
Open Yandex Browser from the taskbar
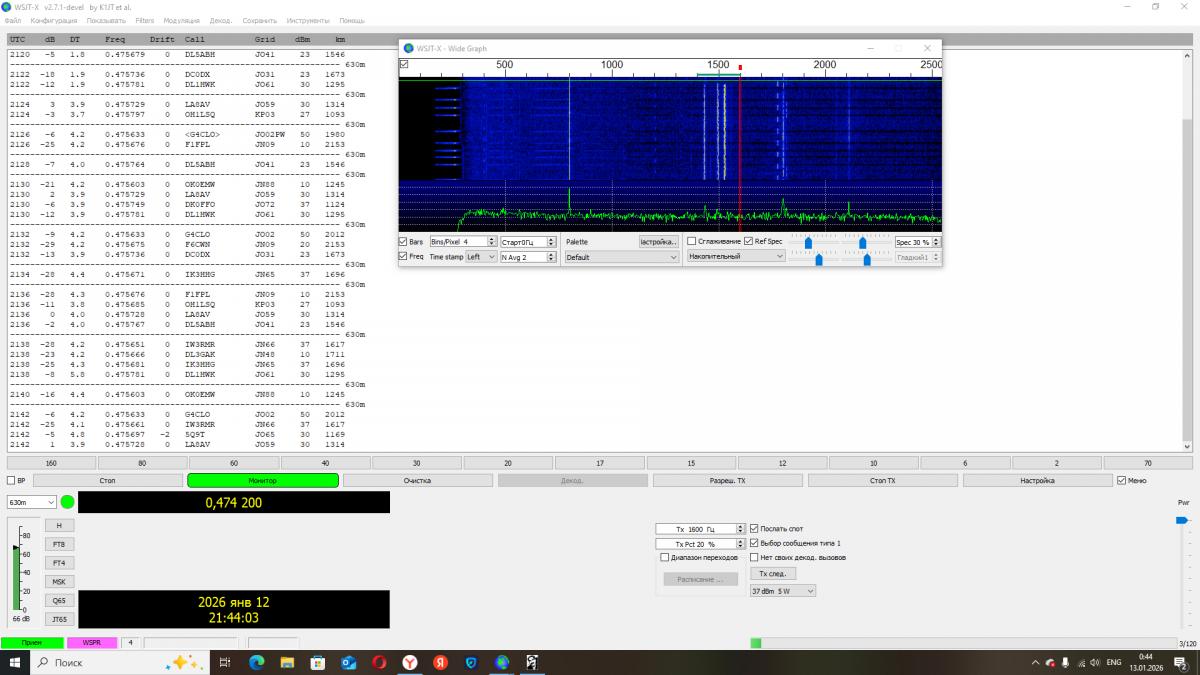(410, 663)
